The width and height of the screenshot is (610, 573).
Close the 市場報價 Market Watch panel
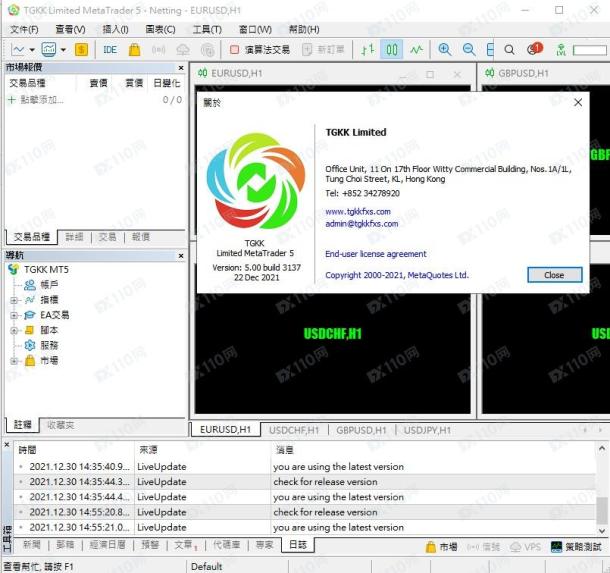(x=181, y=68)
